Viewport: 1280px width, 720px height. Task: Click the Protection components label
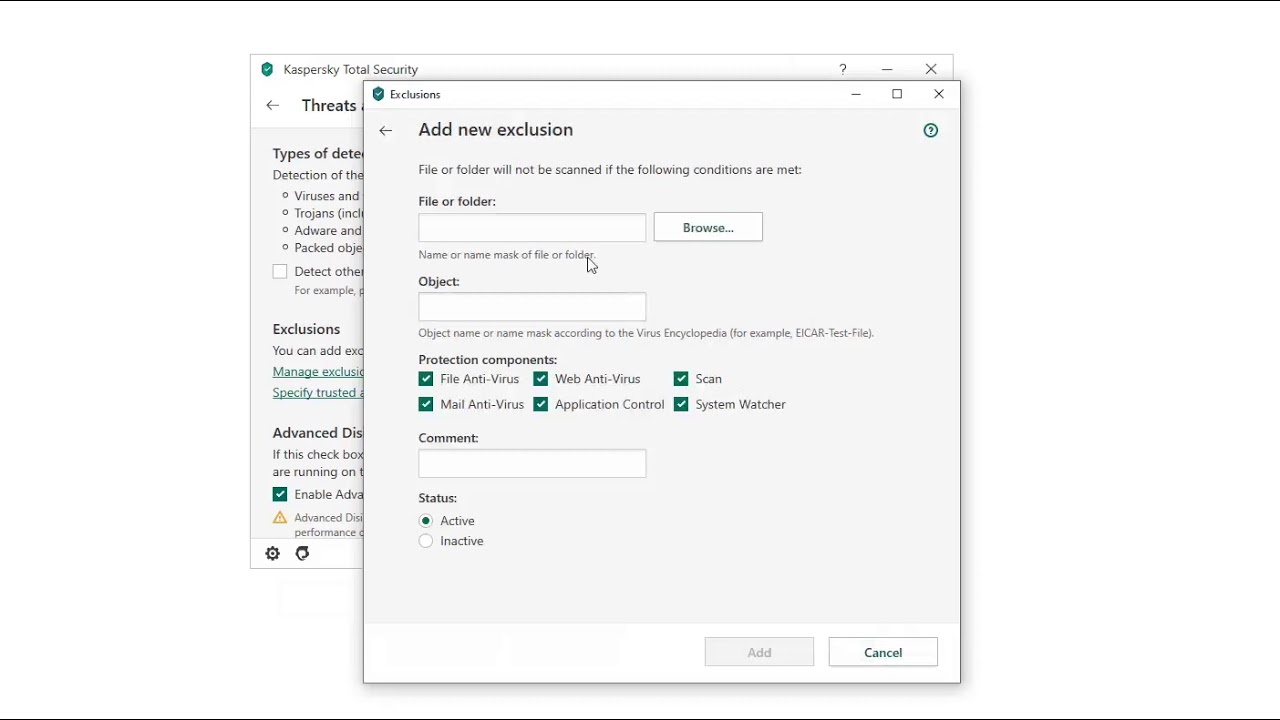coord(488,360)
